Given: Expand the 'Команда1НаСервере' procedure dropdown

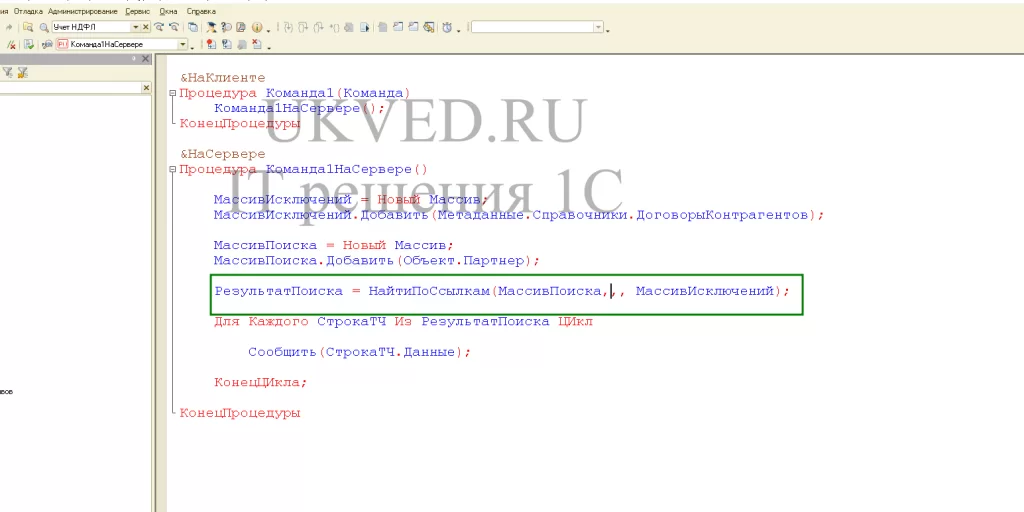Looking at the screenshot, I should (x=183, y=45).
